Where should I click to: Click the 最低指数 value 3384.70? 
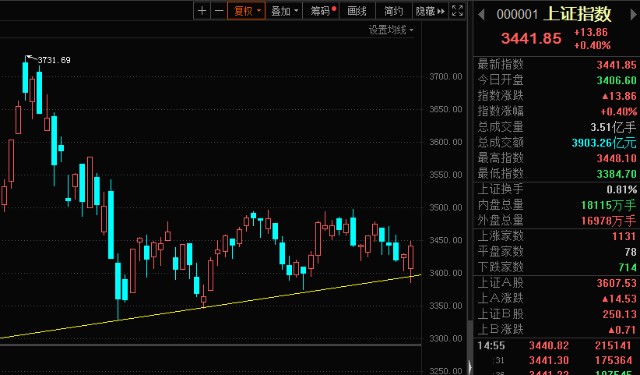point(616,174)
